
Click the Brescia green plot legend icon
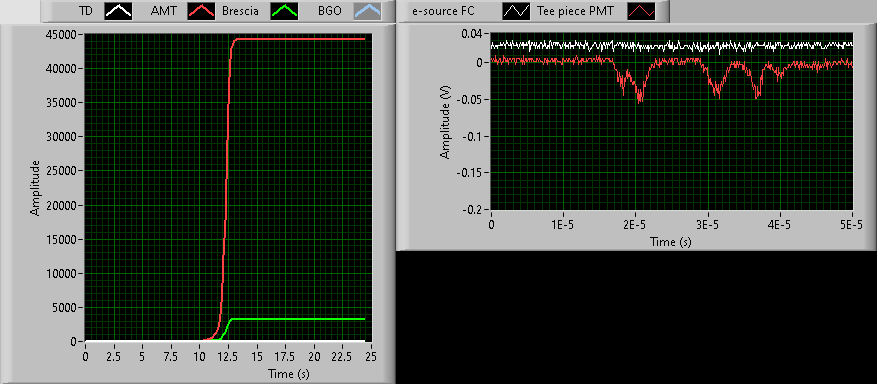(x=284, y=11)
